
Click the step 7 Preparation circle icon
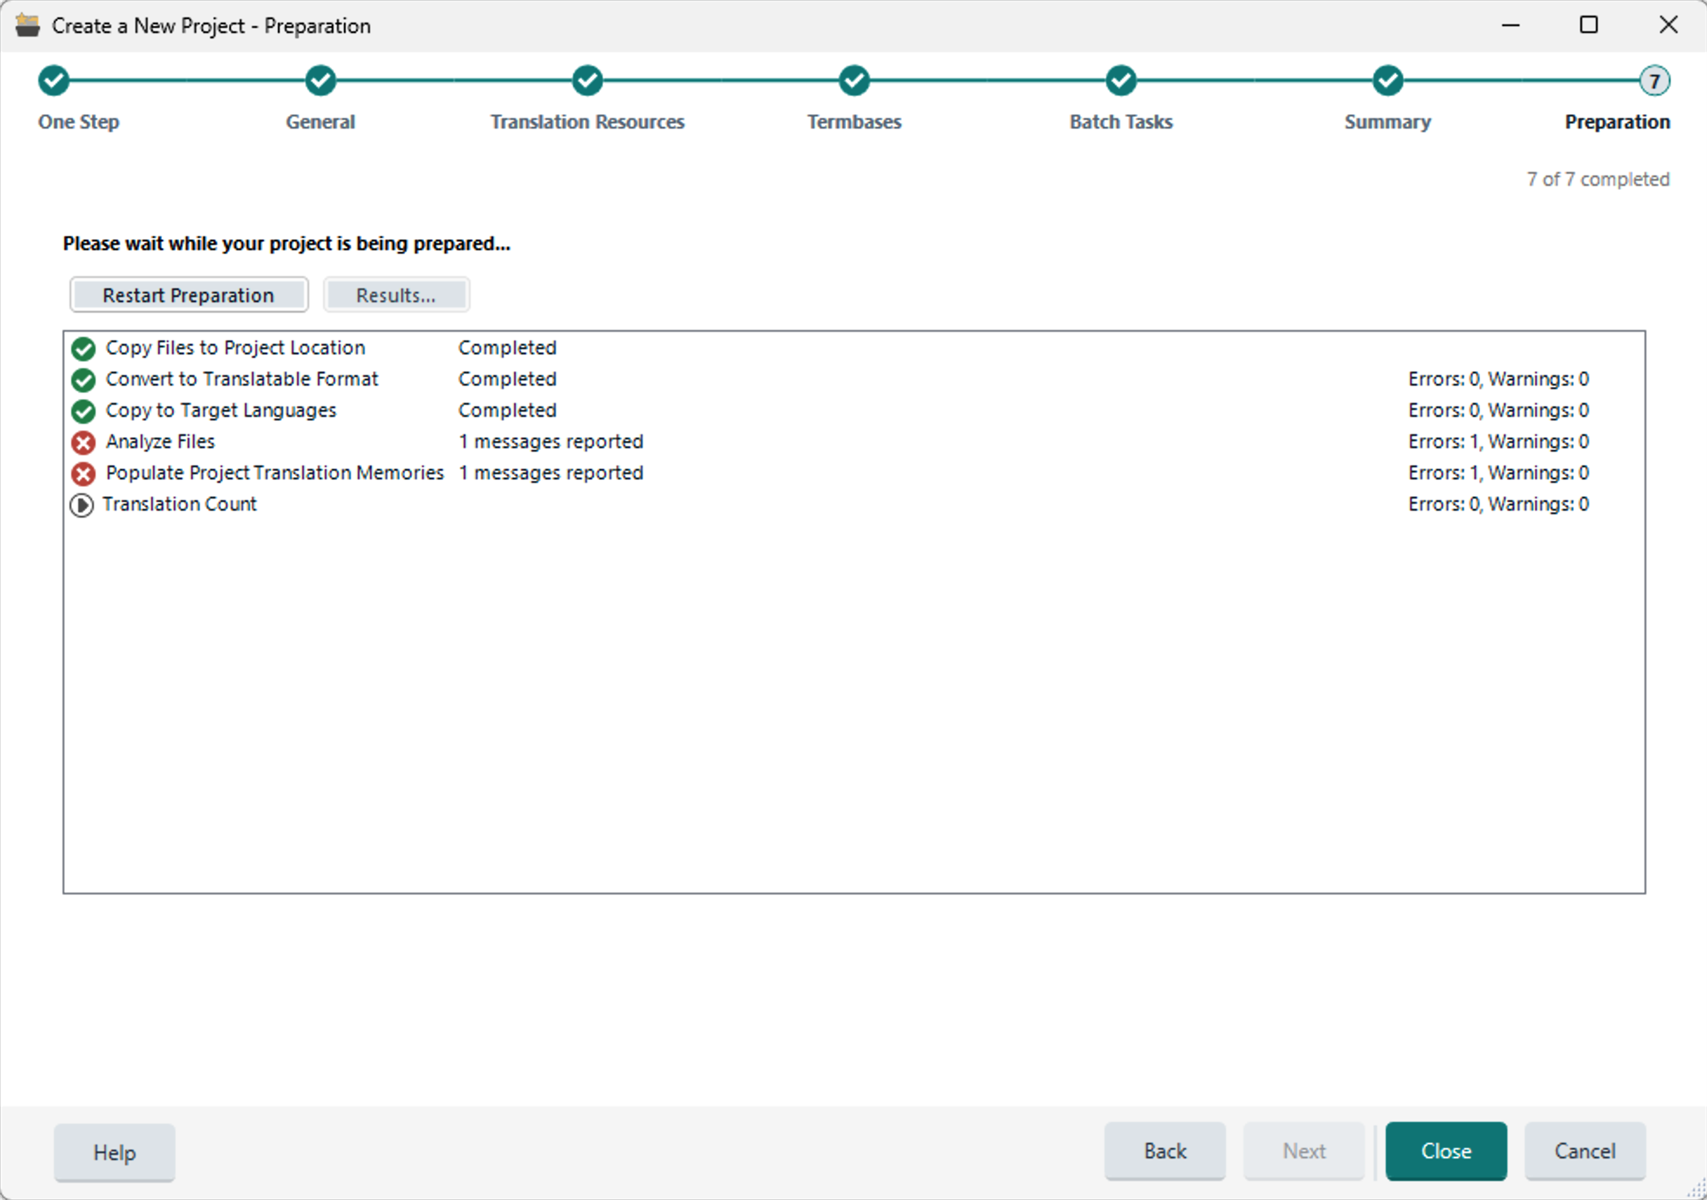pyautogui.click(x=1654, y=81)
